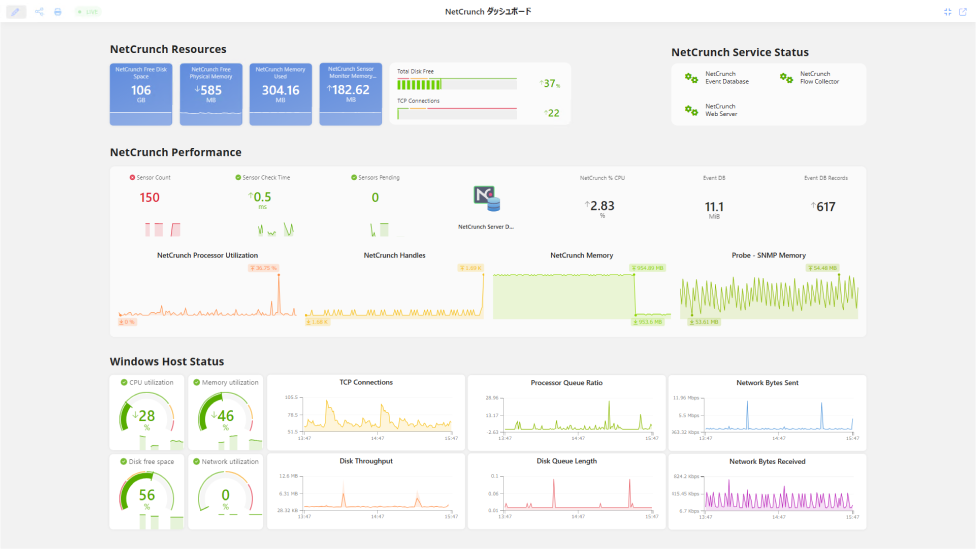Click the Disk free space green status icon
Viewport: 976px width, 549px height.
tap(123, 462)
